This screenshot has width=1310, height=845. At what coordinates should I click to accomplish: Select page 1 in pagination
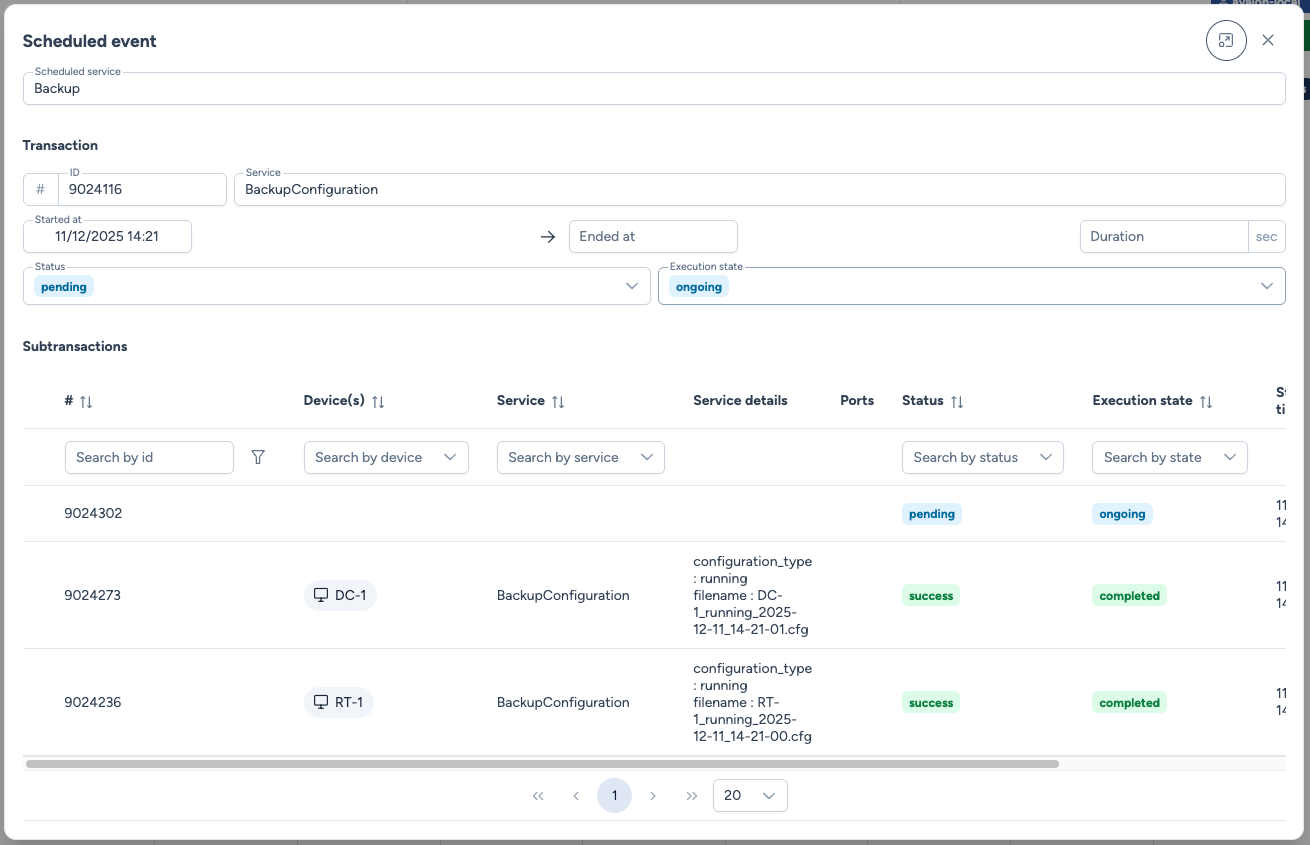pyautogui.click(x=614, y=796)
